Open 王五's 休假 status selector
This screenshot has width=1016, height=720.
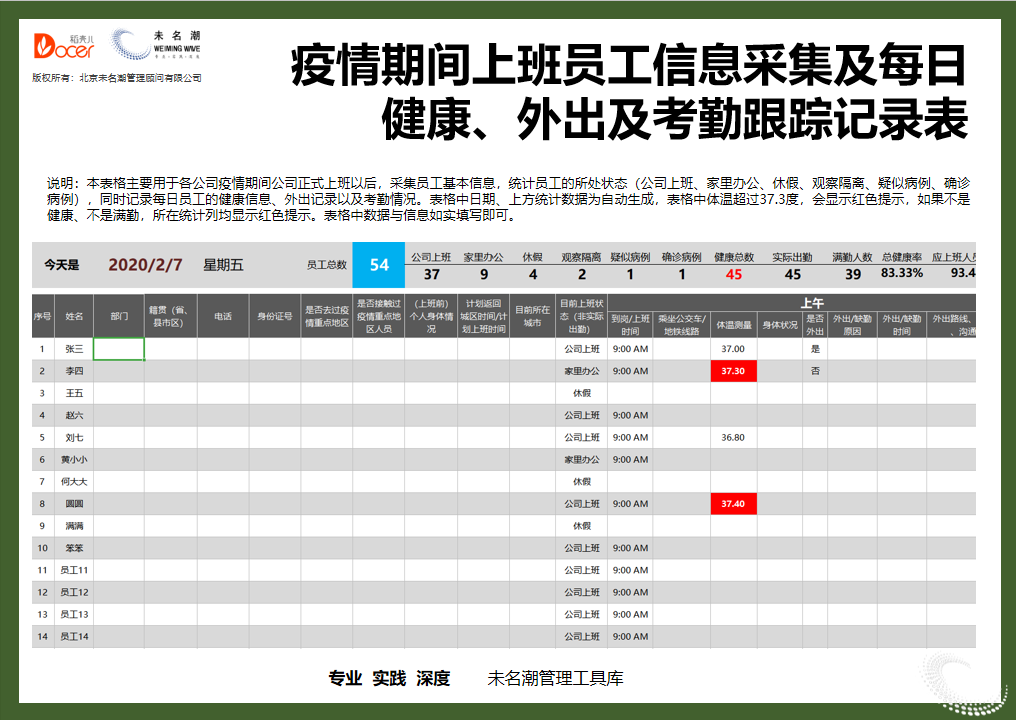[582, 392]
